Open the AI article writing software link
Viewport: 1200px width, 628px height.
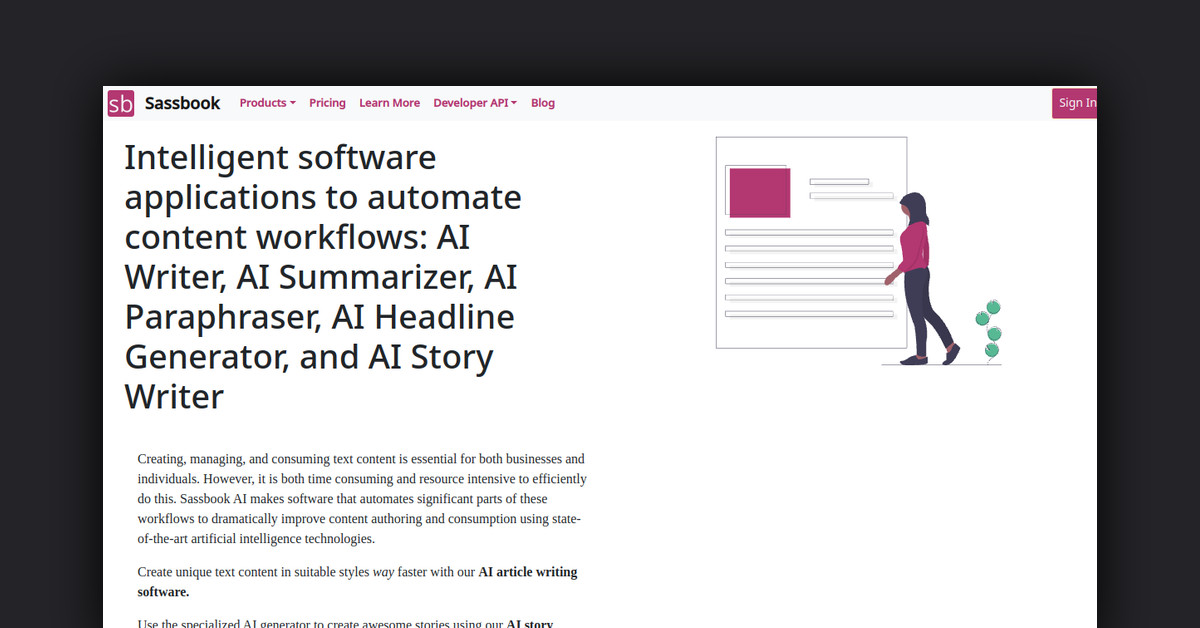coord(528,572)
